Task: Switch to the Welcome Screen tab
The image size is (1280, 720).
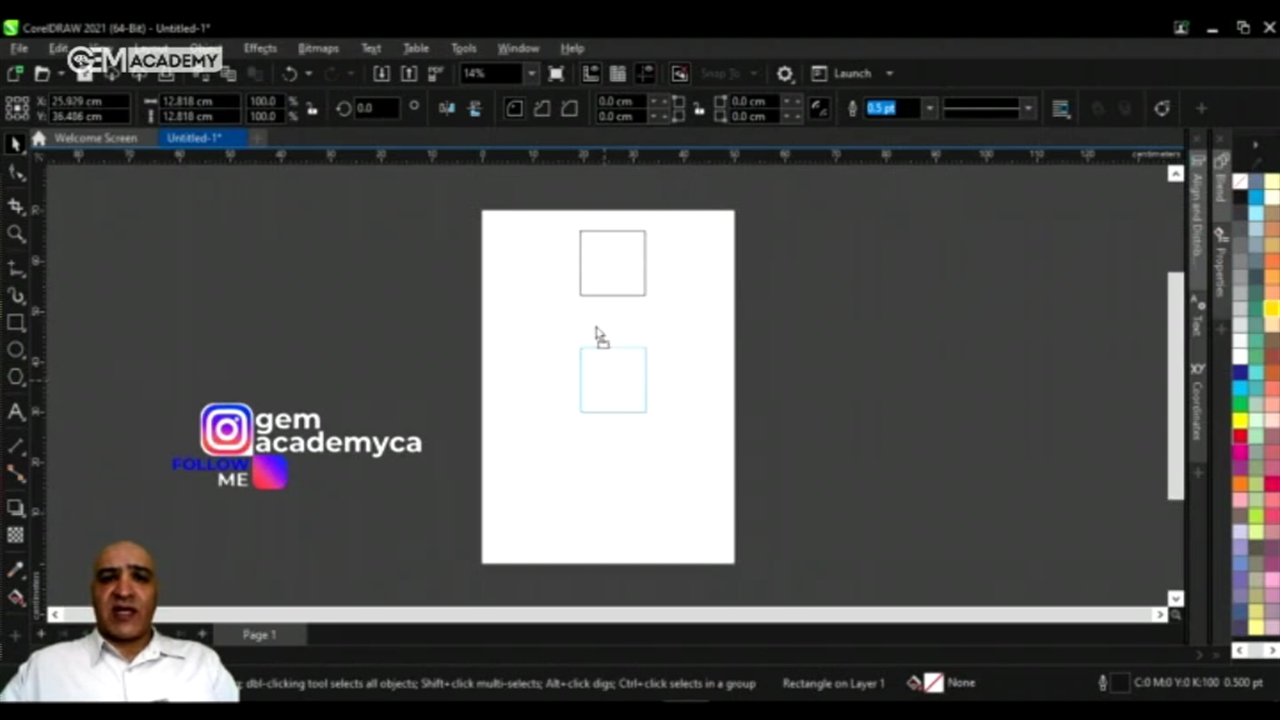Action: click(x=95, y=138)
